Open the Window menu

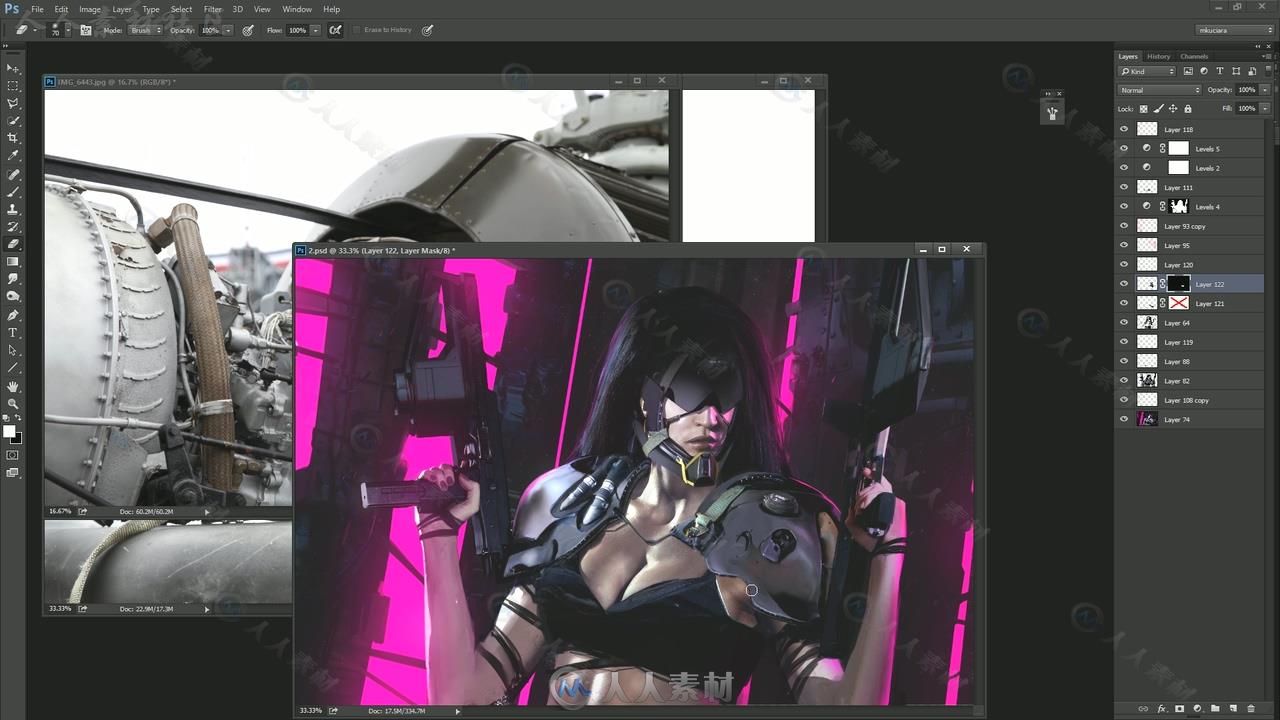(x=297, y=9)
